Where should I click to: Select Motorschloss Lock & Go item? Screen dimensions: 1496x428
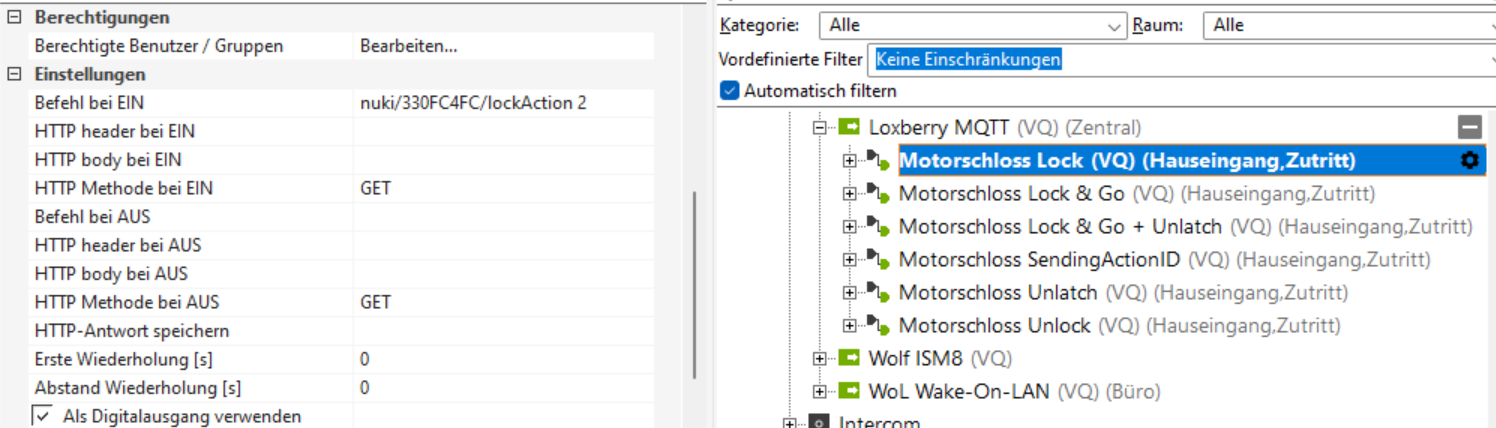point(1010,194)
